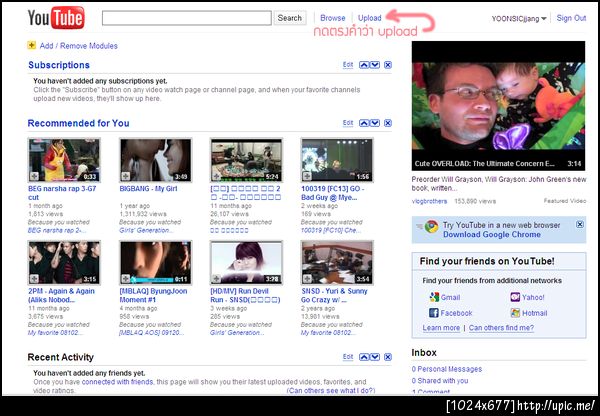Move the Subscriptions module down

pos(375,65)
